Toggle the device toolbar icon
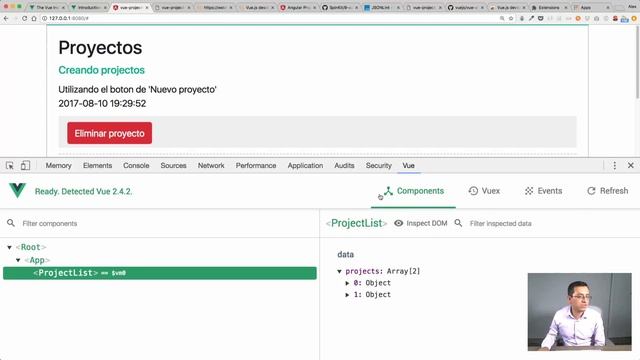This screenshot has width=640, height=360. (25, 165)
